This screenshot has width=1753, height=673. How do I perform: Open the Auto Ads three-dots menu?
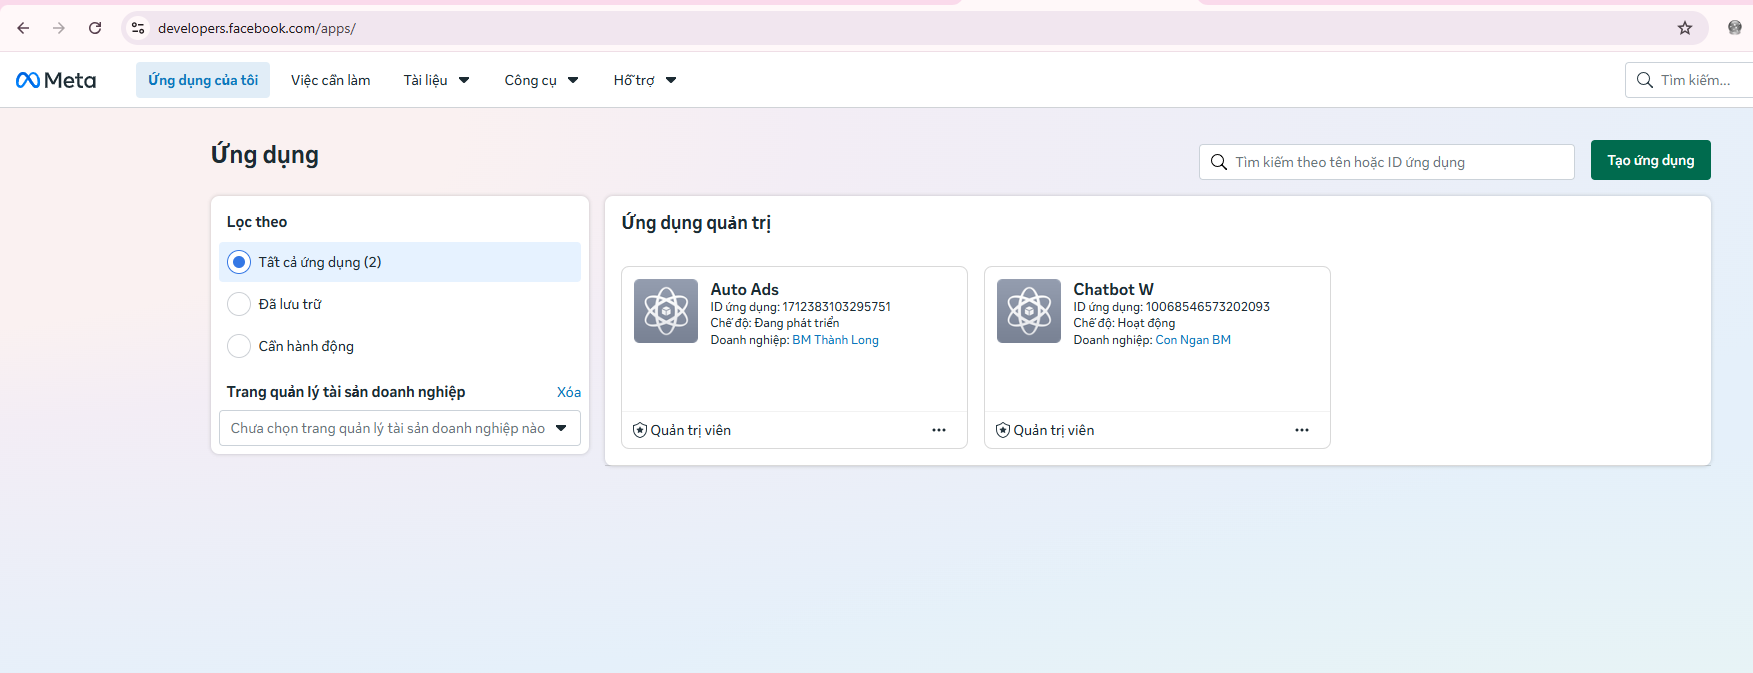point(939,430)
